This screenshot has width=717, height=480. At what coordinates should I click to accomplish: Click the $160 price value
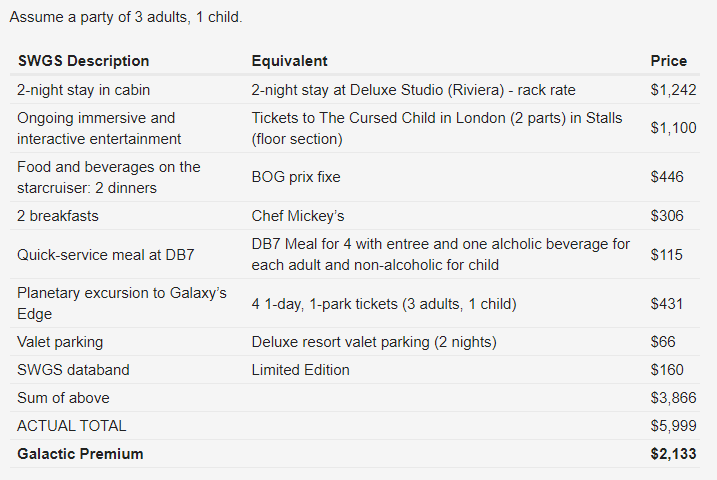point(667,370)
